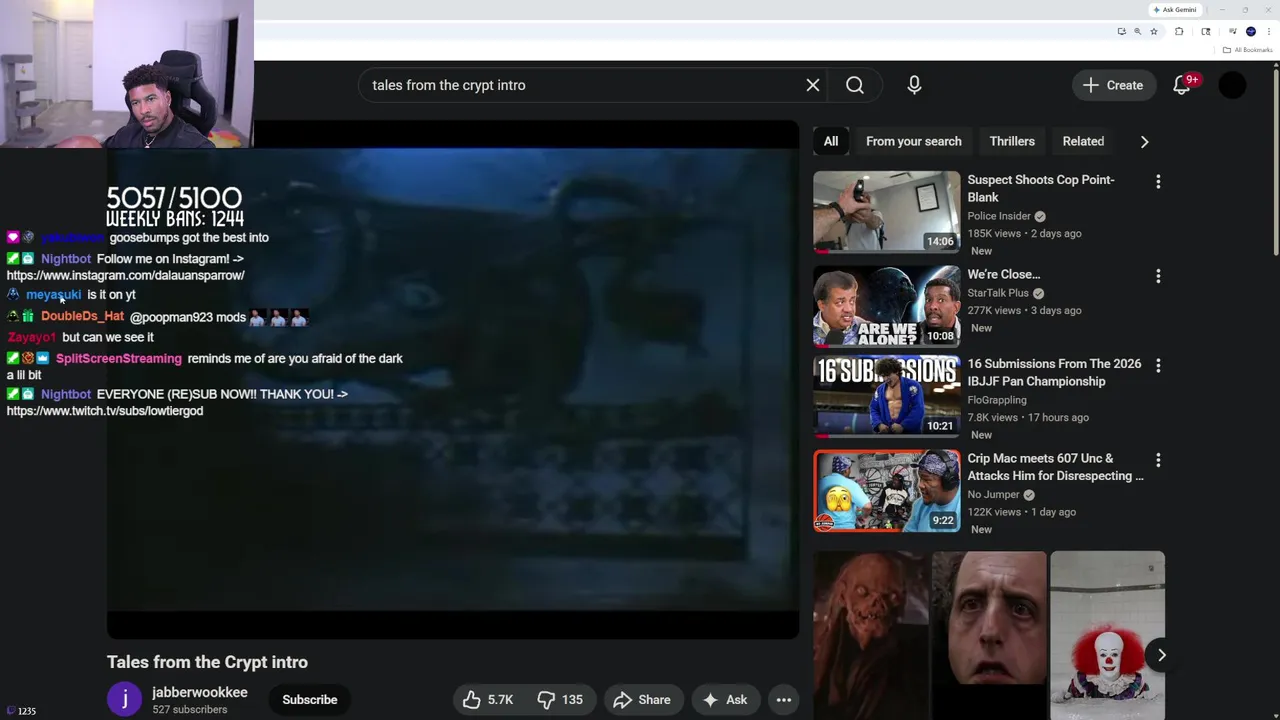Show next shorts with the right arrow
This screenshot has width=1280, height=720.
tap(1161, 655)
